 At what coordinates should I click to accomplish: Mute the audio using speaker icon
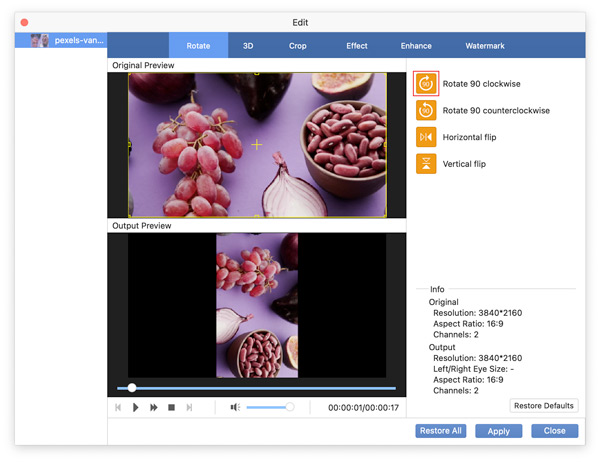(235, 408)
